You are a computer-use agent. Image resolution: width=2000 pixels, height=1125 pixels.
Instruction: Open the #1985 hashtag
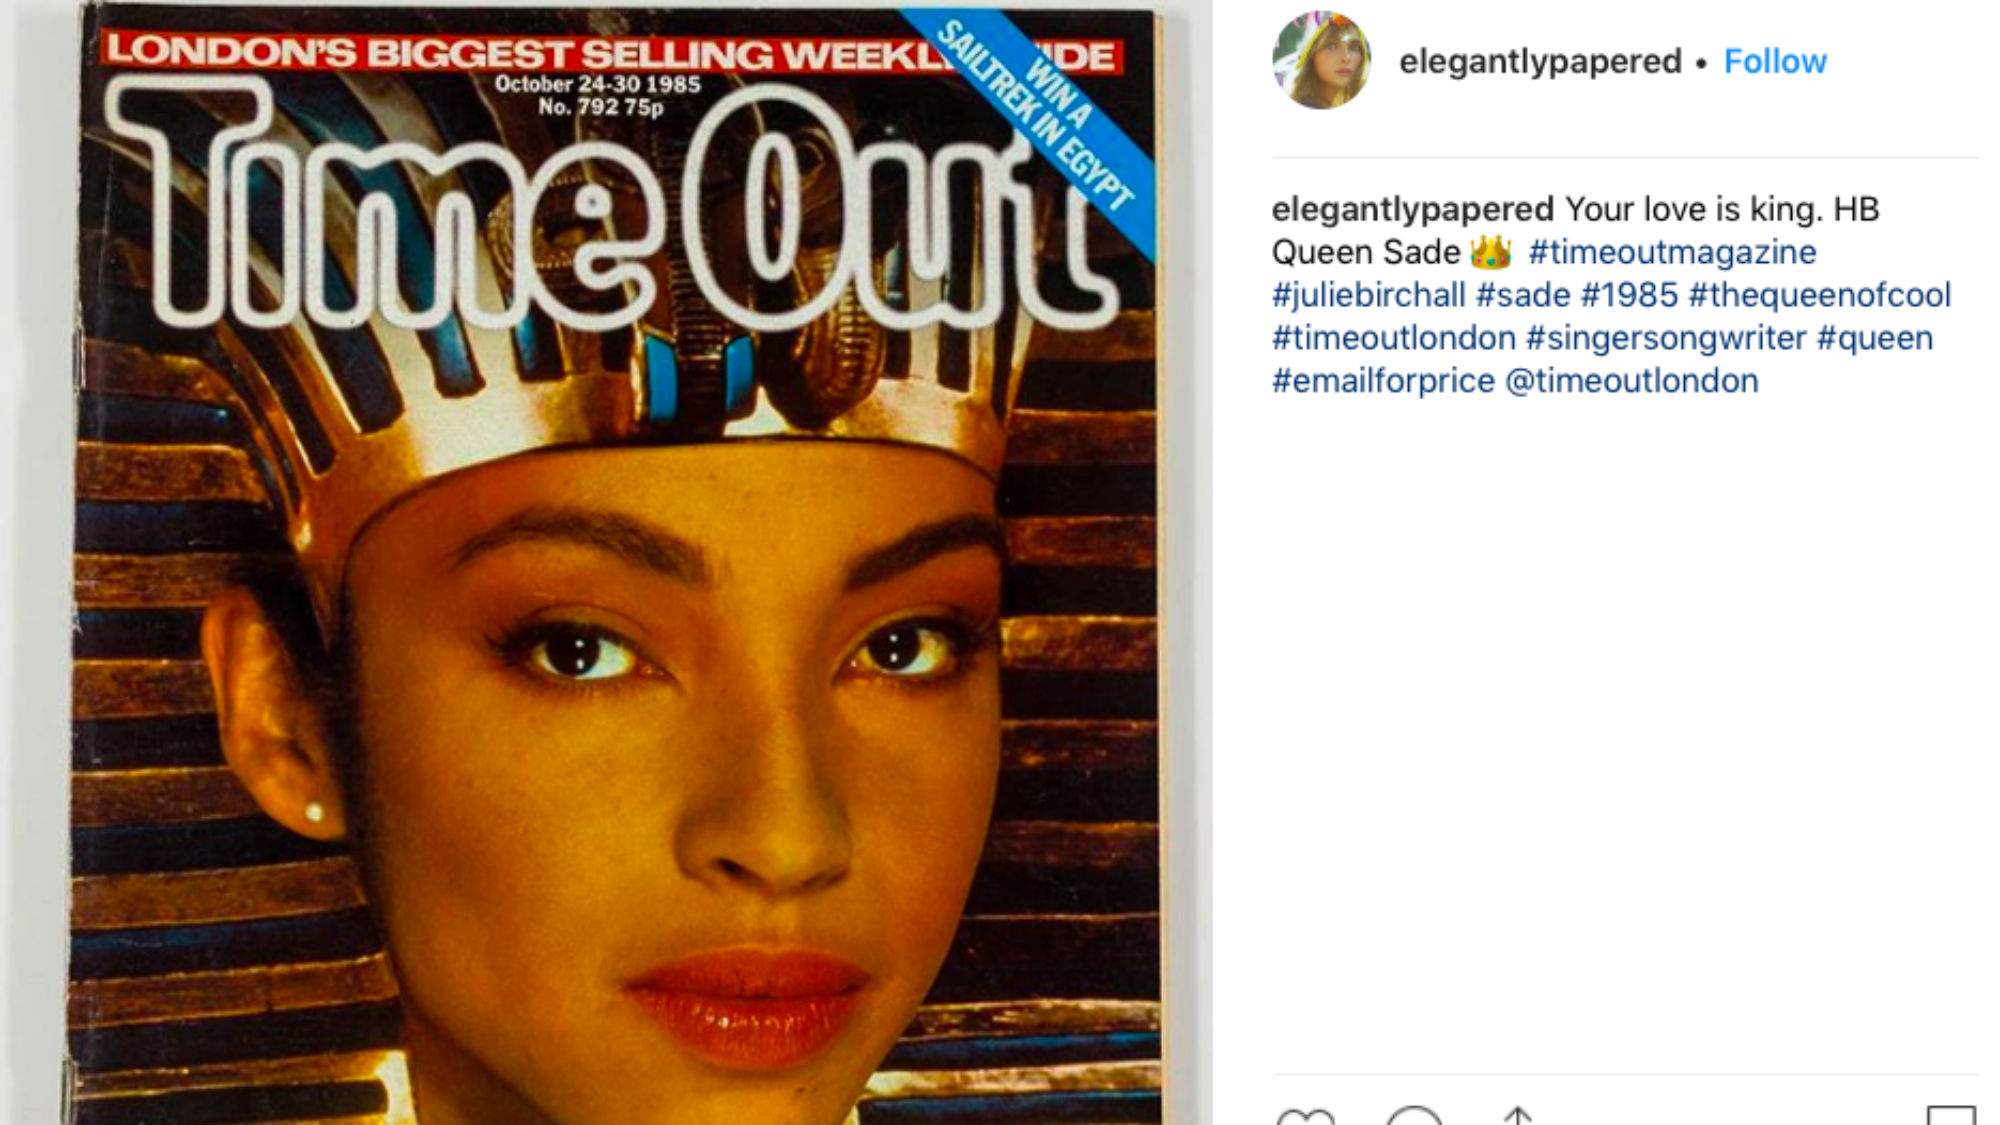pyautogui.click(x=1629, y=295)
